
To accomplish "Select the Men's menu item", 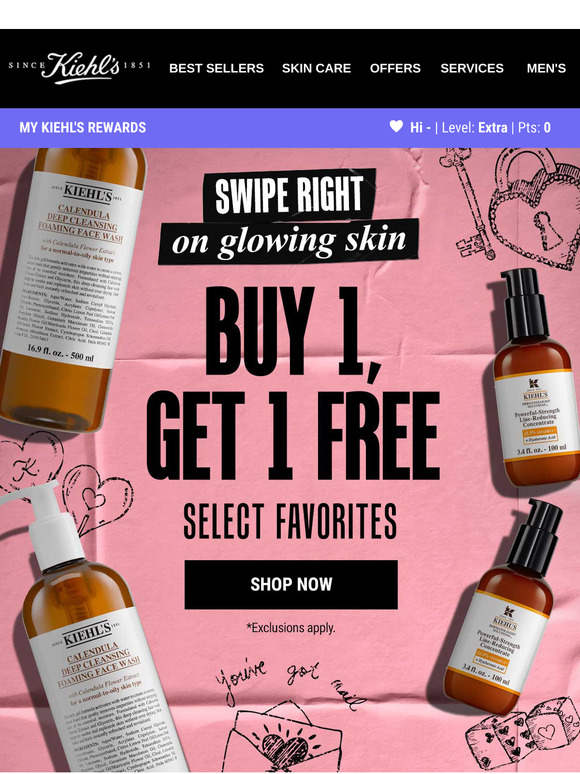I will coord(546,68).
